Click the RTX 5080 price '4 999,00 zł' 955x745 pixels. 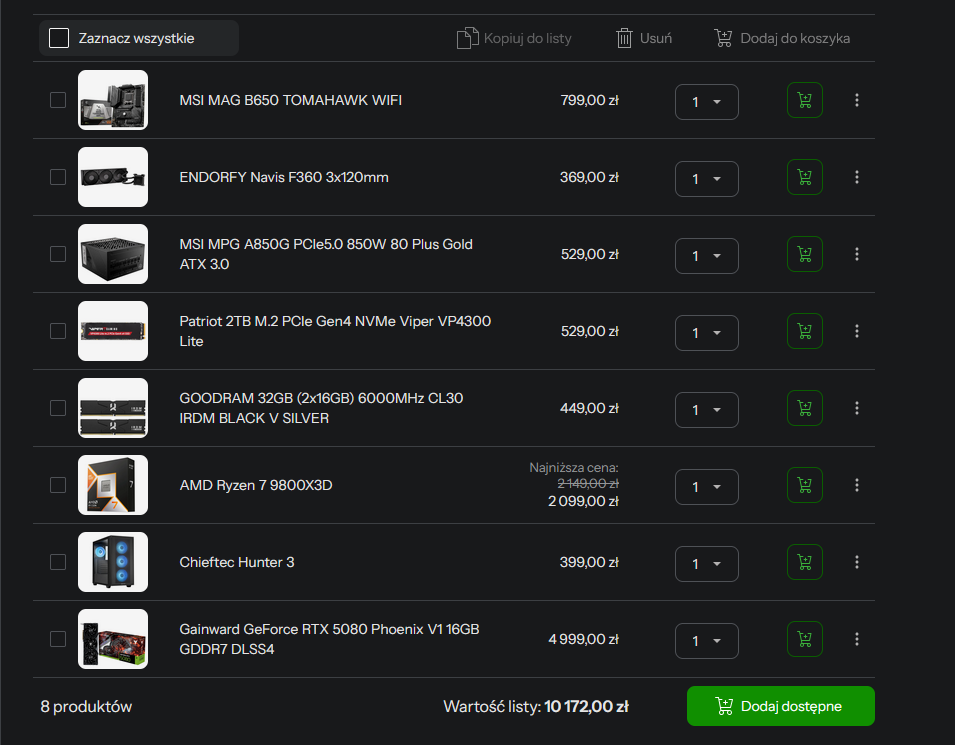tap(583, 639)
